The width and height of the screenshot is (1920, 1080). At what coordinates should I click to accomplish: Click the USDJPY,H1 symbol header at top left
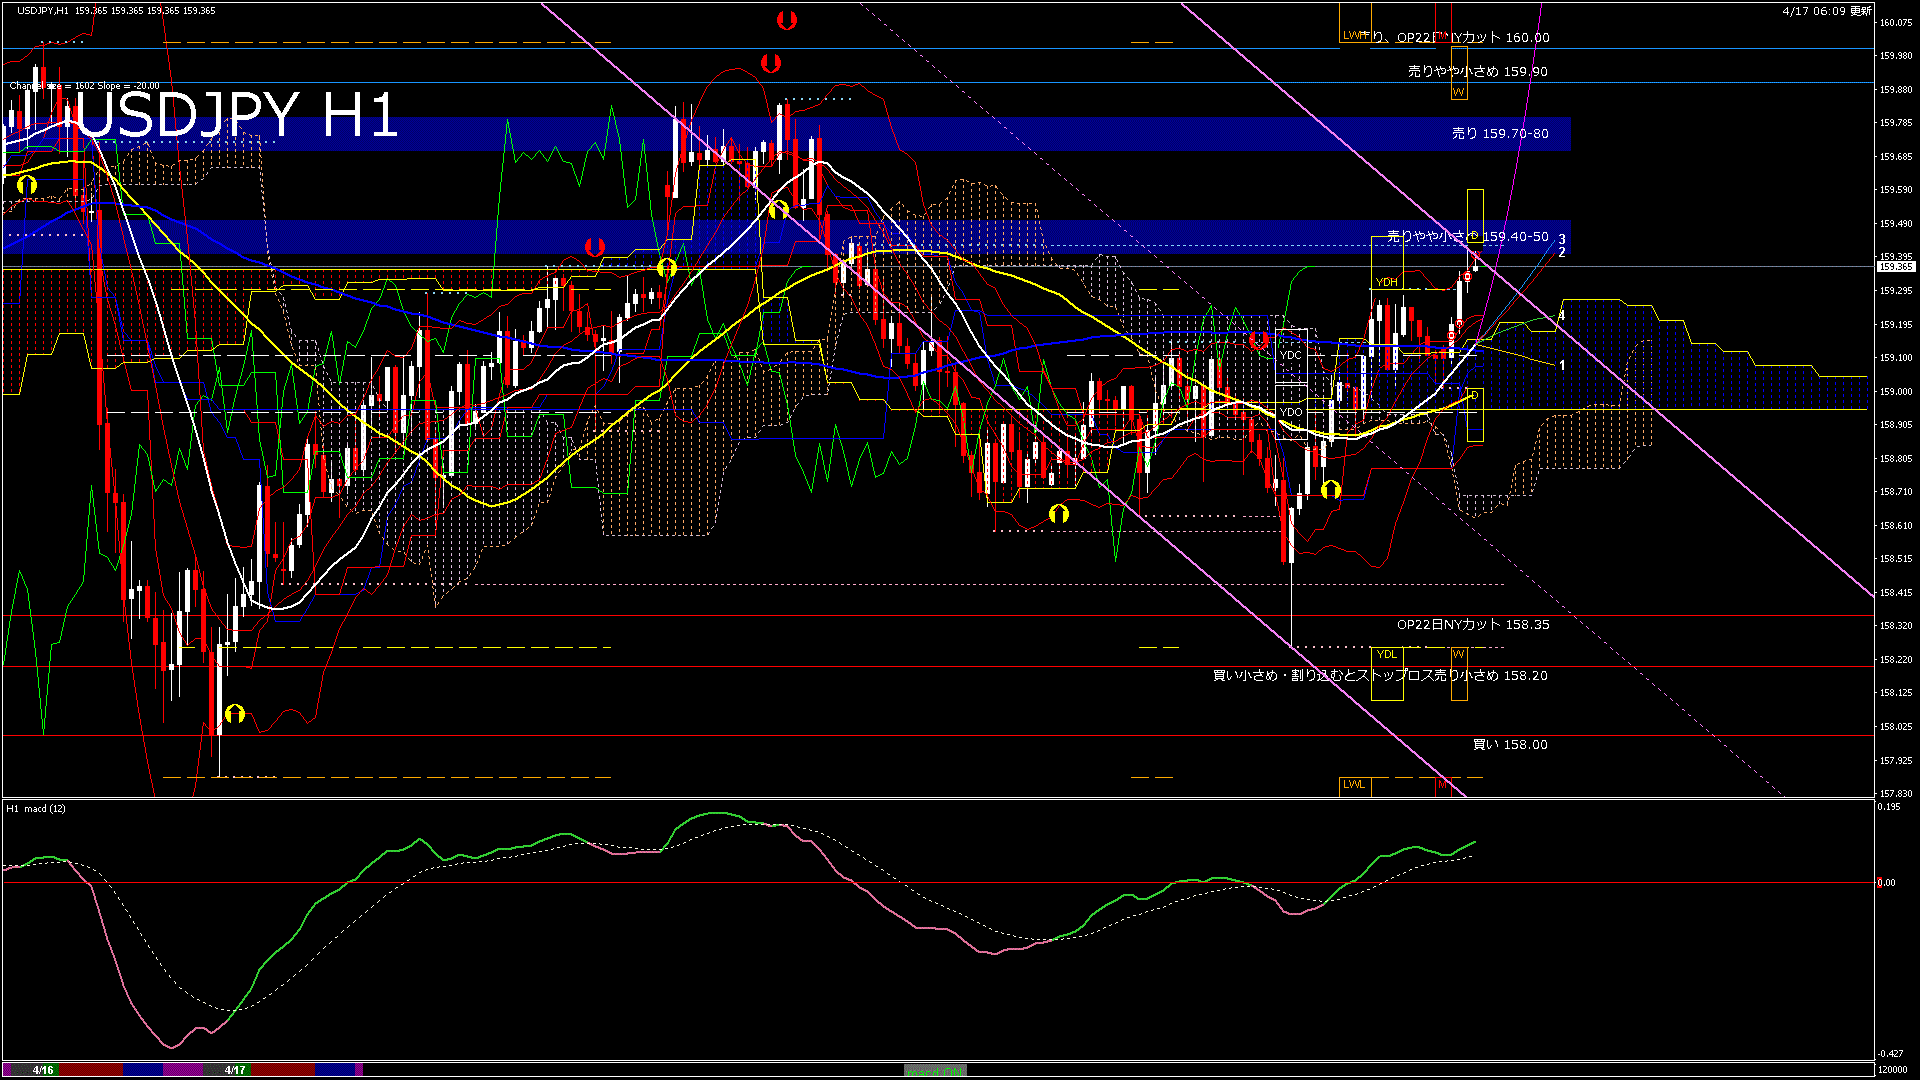43,10
